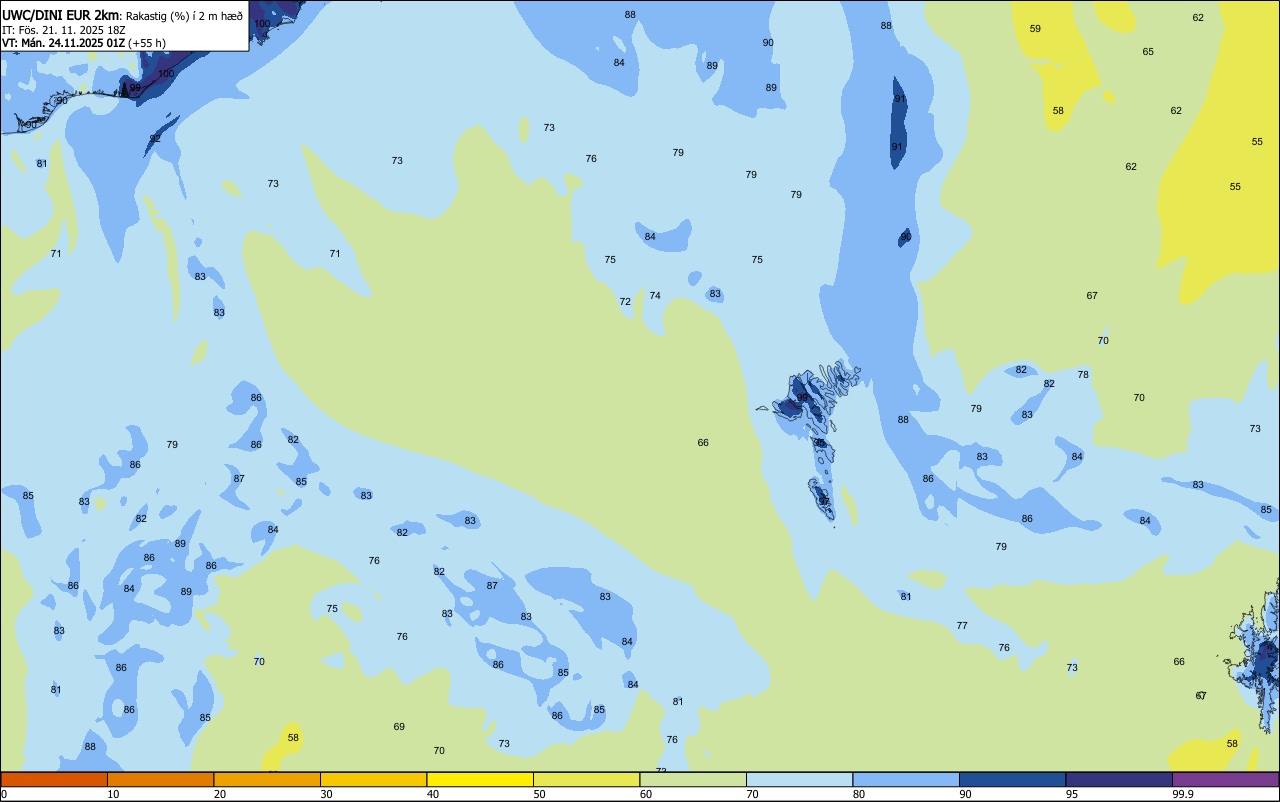1280x802 pixels.
Task: Pick the 60–70 light green legend swatch
Action: tap(693, 779)
